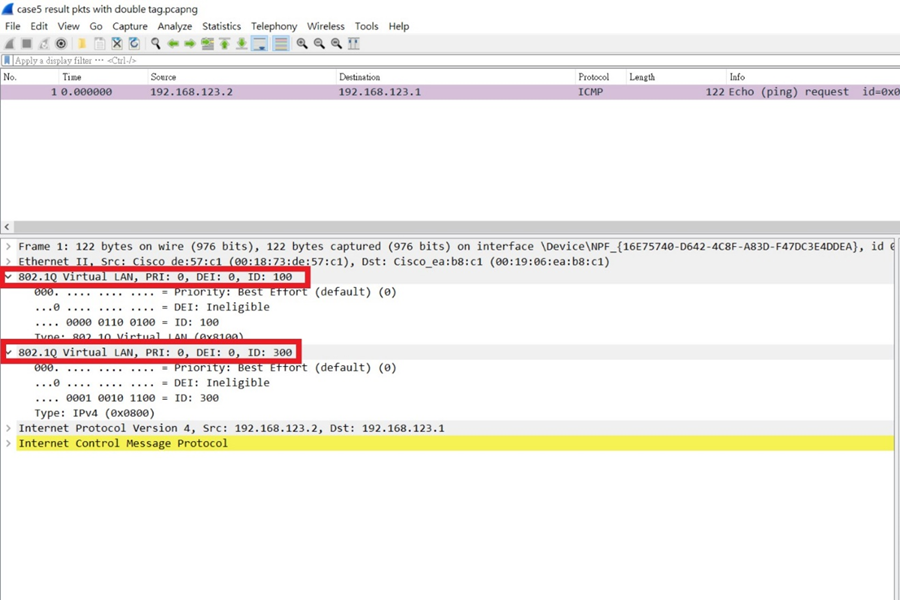Open capture options
900x600 pixels.
point(61,44)
